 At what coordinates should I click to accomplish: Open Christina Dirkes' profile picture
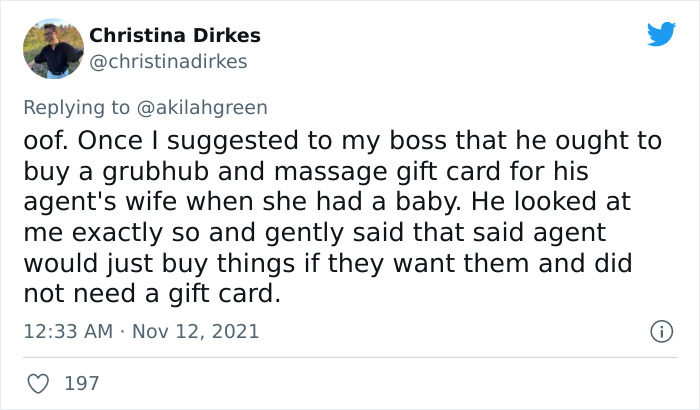click(52, 48)
